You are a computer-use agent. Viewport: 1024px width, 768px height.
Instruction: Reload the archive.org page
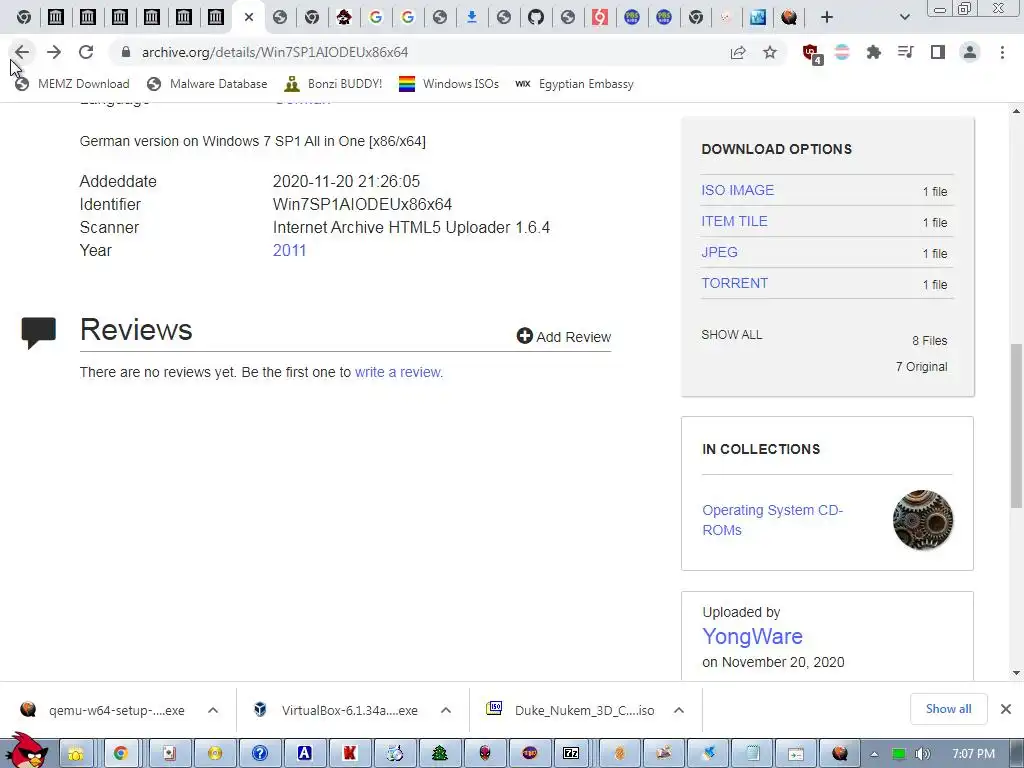[x=86, y=52]
